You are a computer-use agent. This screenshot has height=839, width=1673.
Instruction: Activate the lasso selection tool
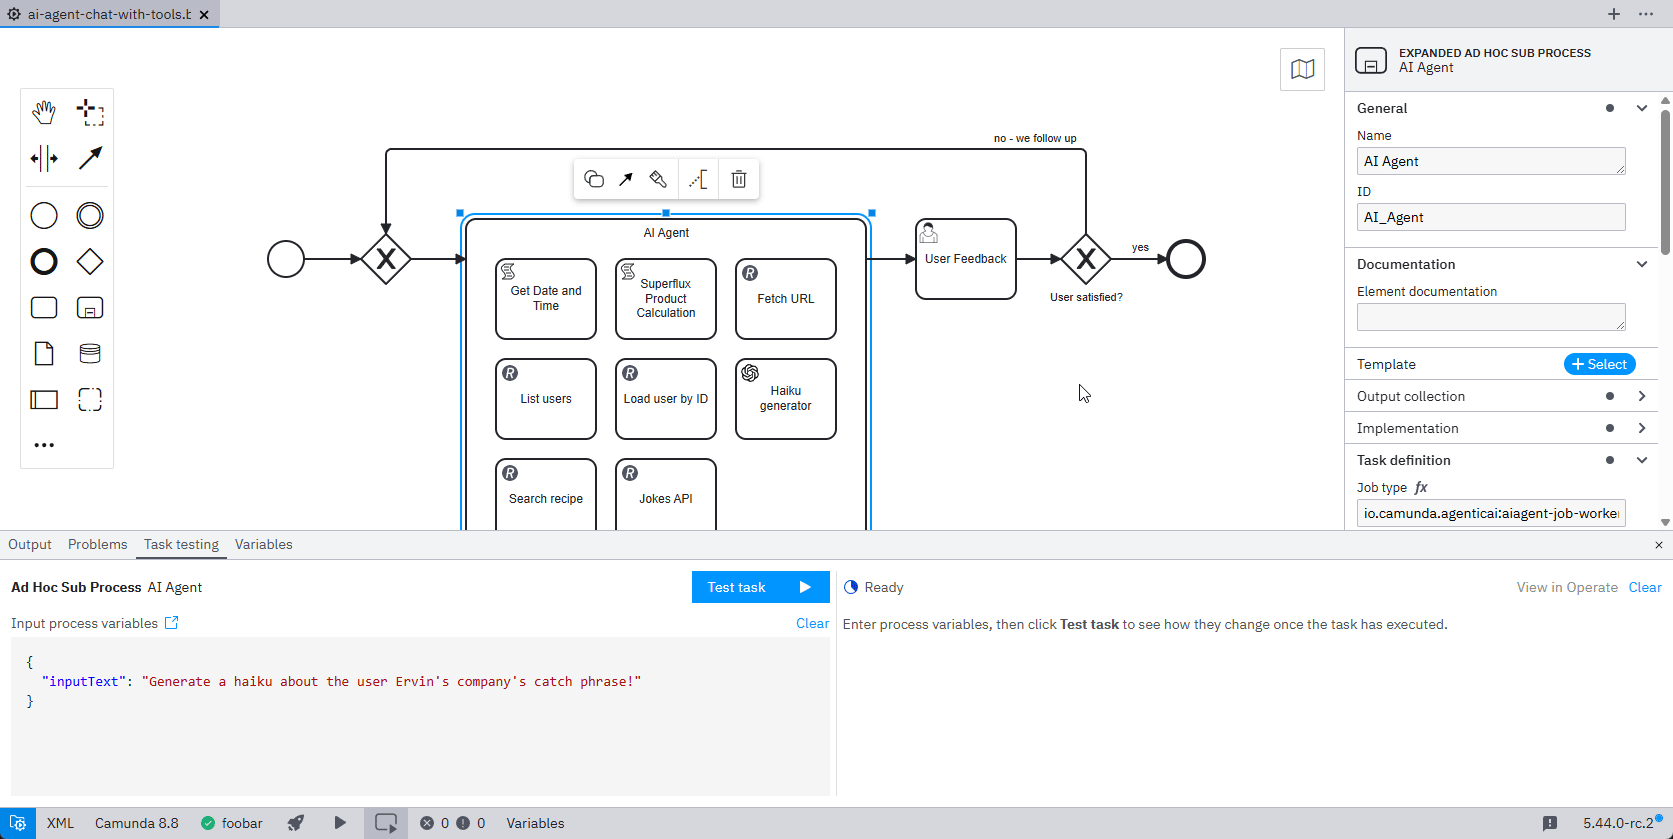point(90,112)
